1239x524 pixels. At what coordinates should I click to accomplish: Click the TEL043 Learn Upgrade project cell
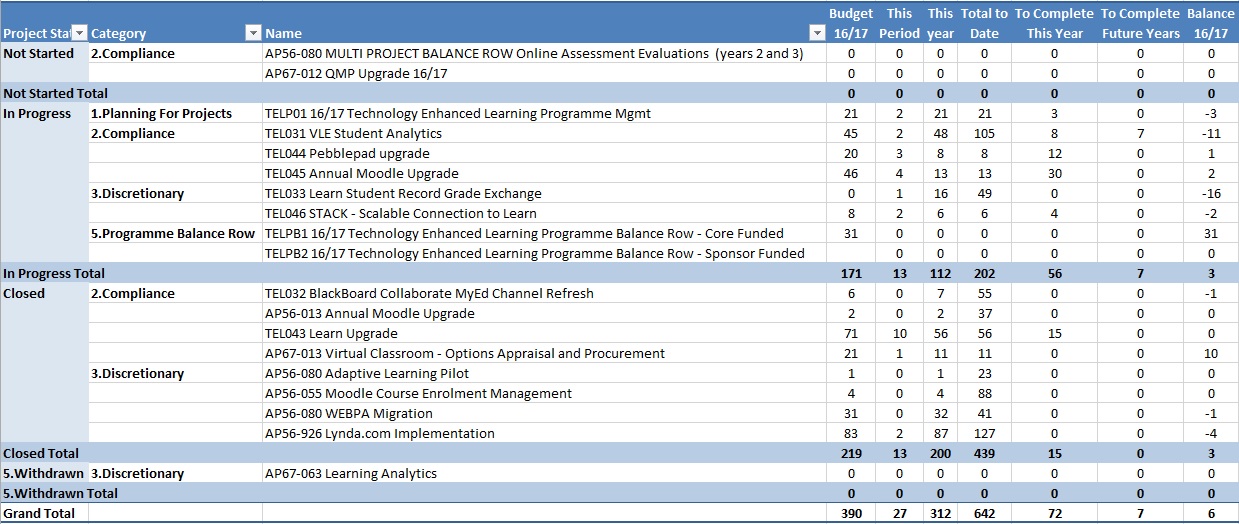tap(331, 333)
